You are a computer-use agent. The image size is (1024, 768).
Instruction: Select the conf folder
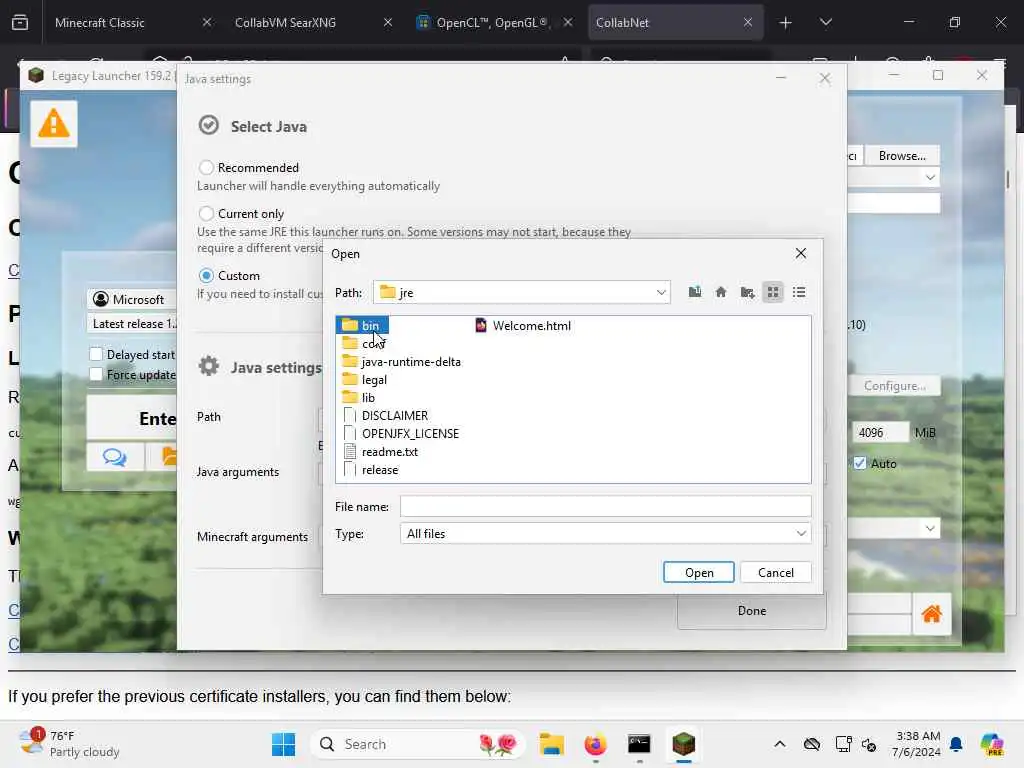coord(364,344)
